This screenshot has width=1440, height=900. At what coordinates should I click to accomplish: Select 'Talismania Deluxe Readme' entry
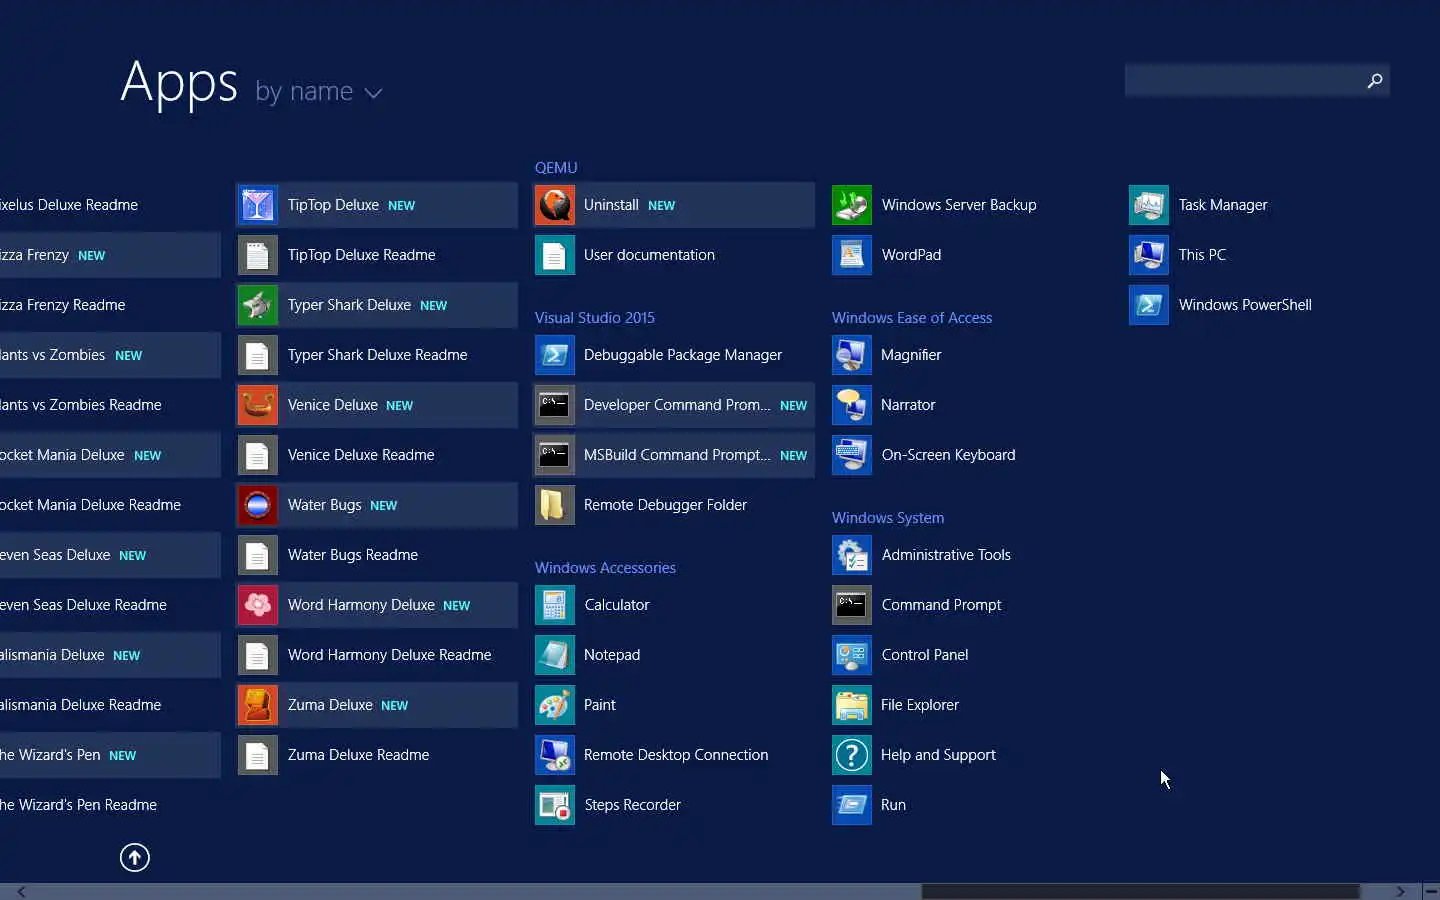(x=110, y=705)
